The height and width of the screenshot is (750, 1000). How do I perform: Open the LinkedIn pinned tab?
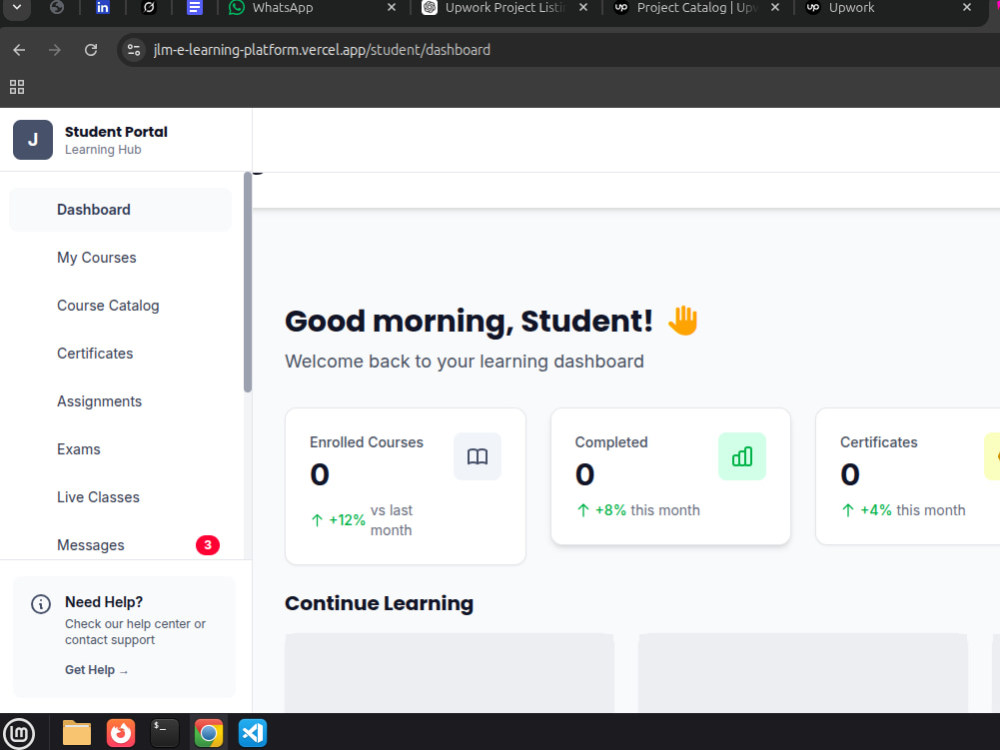[102, 8]
